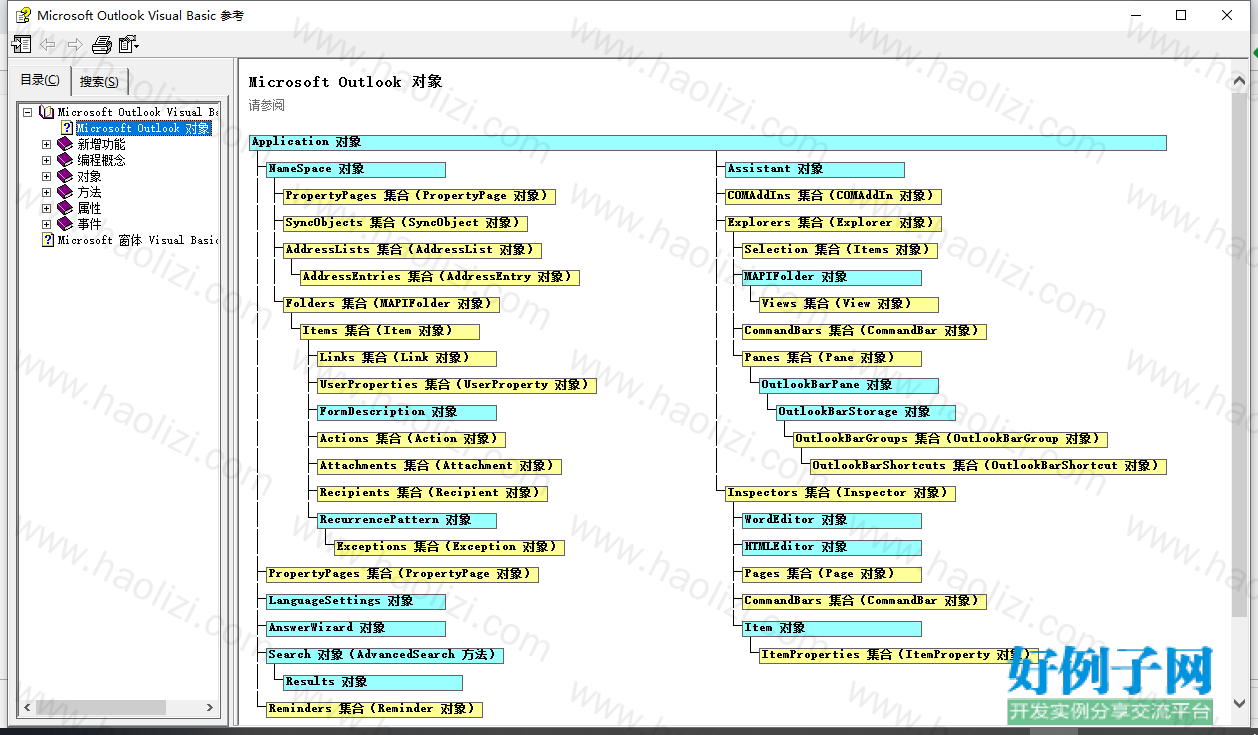
Task: Click the Explorers 集合 box
Action: (833, 223)
